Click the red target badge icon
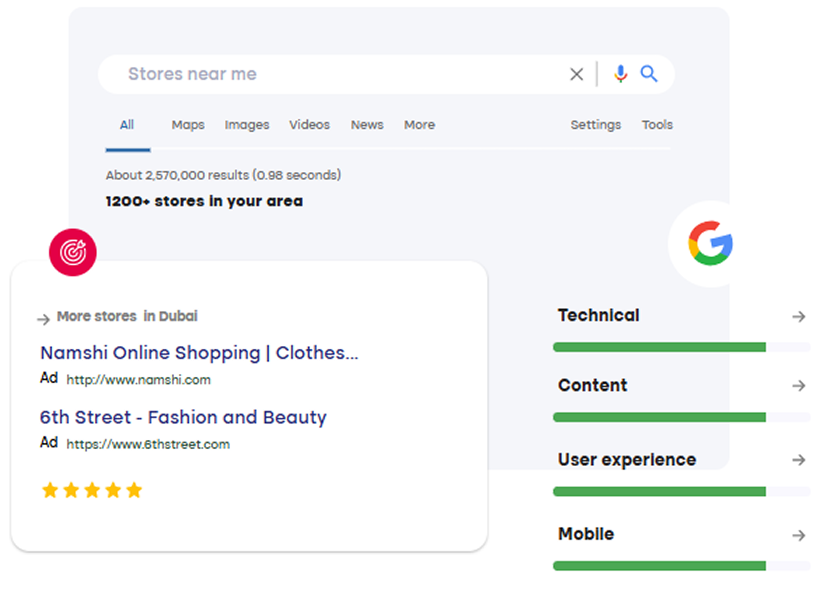The height and width of the screenshot is (596, 822). [73, 253]
